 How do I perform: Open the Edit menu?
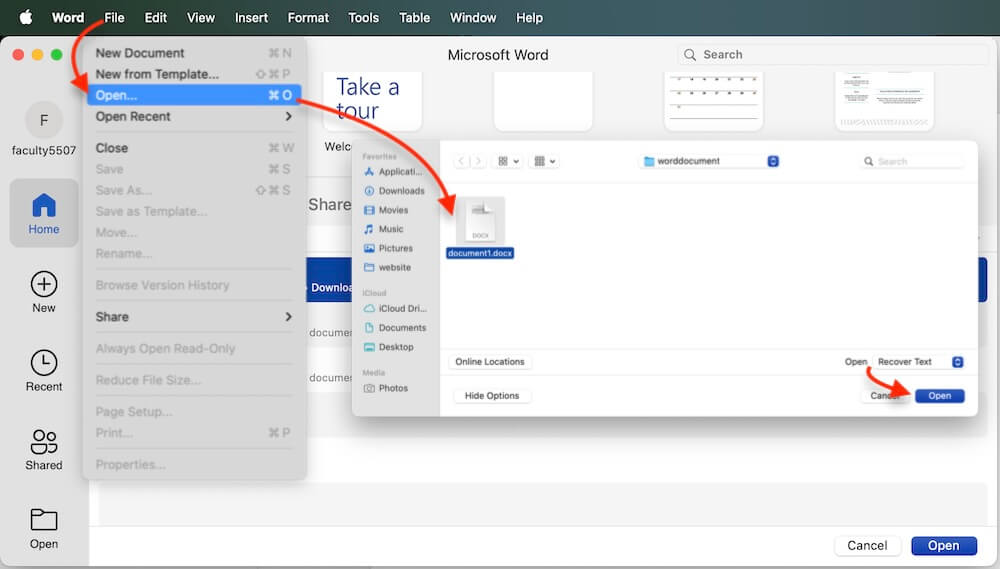click(x=156, y=17)
